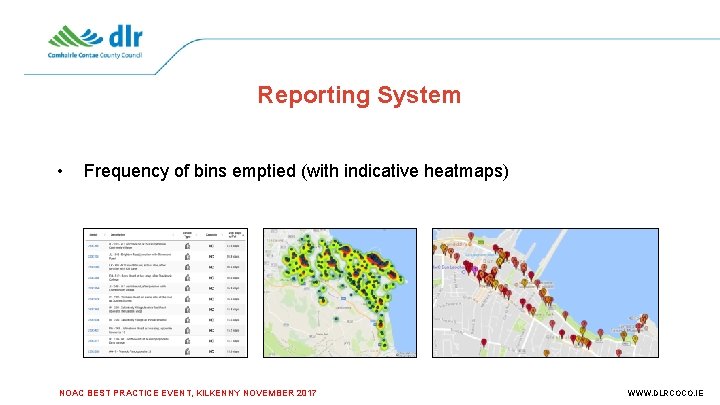Click the 'Frequency of bins emptied' bullet text
The height and width of the screenshot is (405, 720).
tap(296, 171)
